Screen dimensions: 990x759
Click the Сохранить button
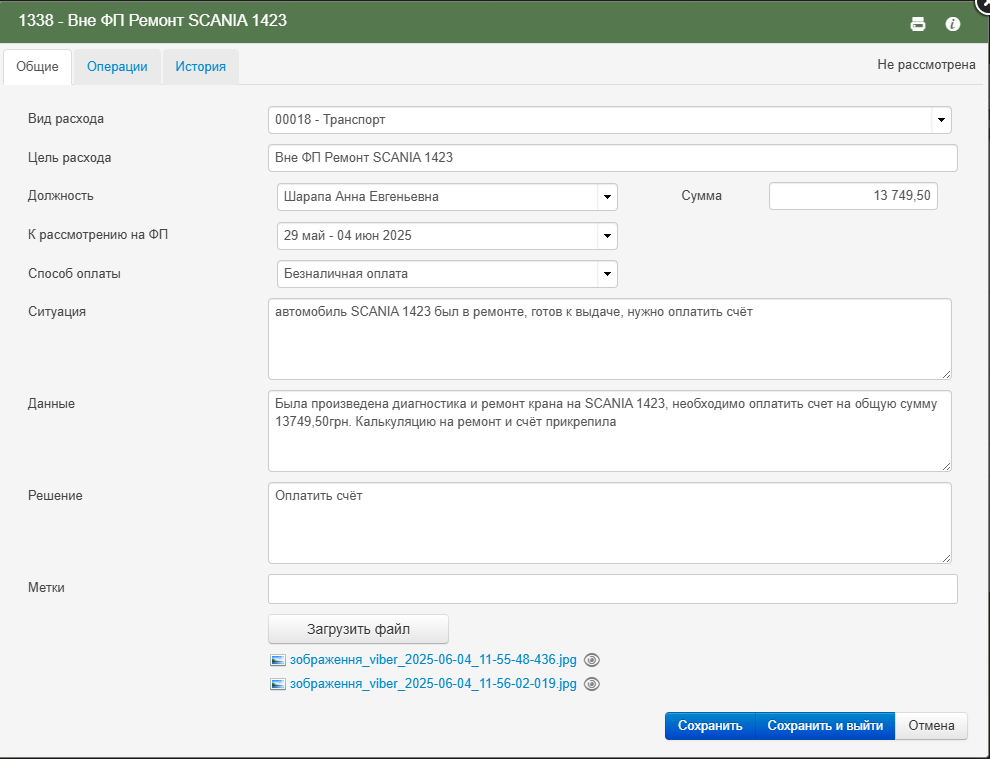click(x=710, y=726)
